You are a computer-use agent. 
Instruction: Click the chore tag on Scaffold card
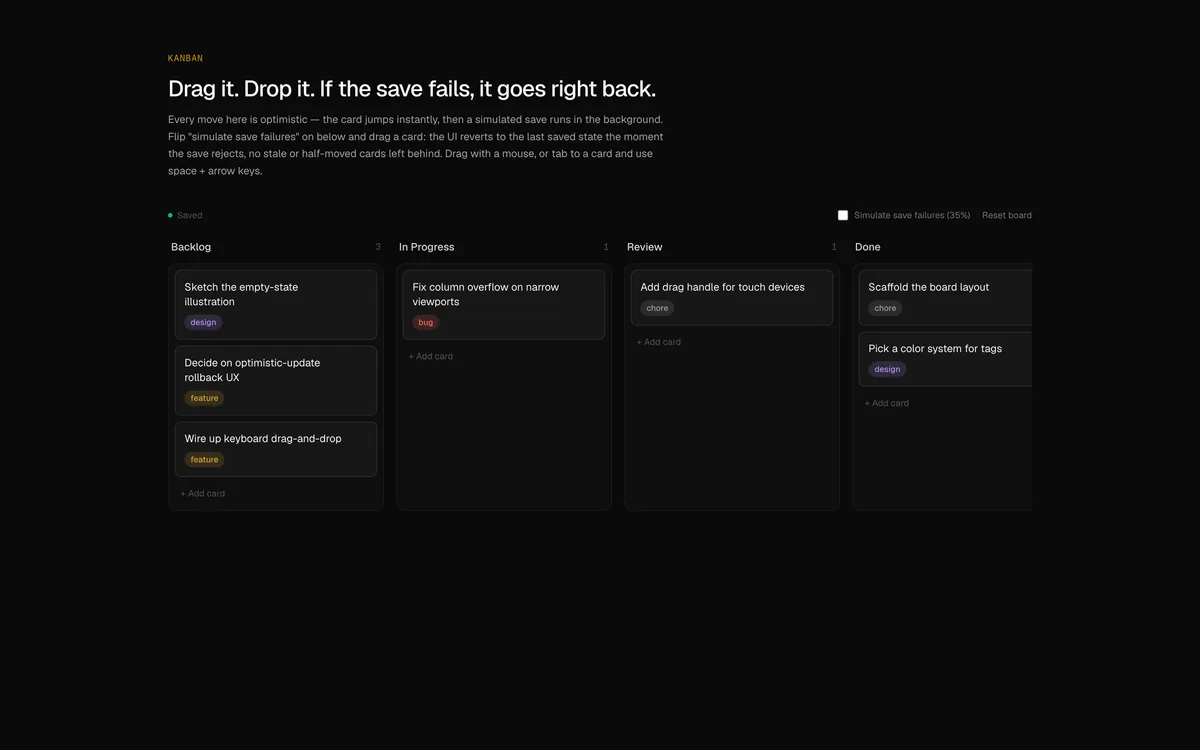pos(885,308)
